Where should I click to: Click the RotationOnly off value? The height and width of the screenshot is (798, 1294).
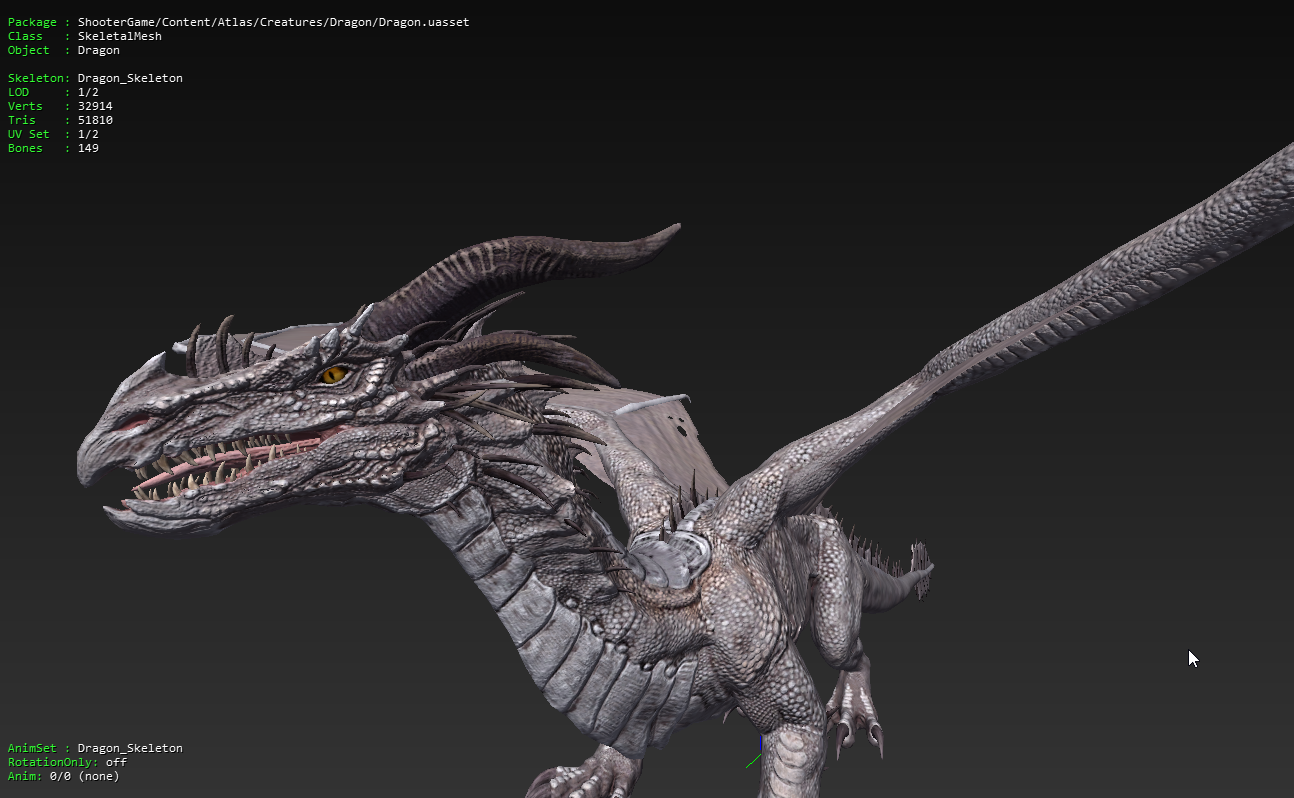pyautogui.click(x=116, y=762)
